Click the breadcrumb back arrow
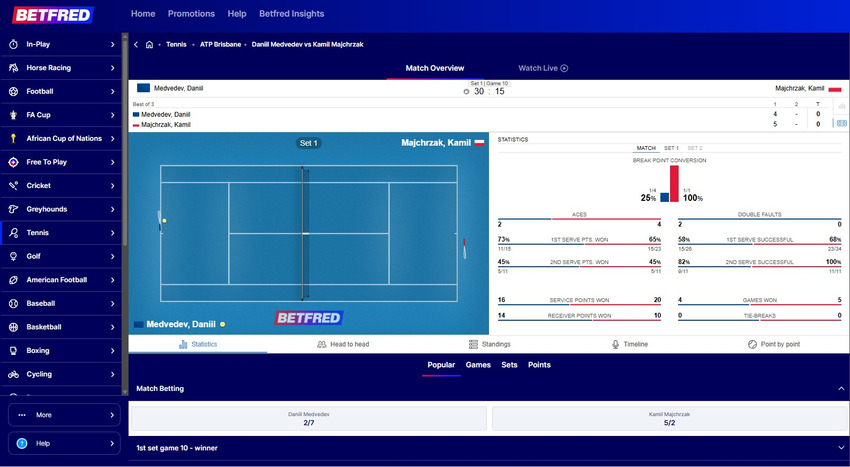The height and width of the screenshot is (467, 850). tap(136, 44)
